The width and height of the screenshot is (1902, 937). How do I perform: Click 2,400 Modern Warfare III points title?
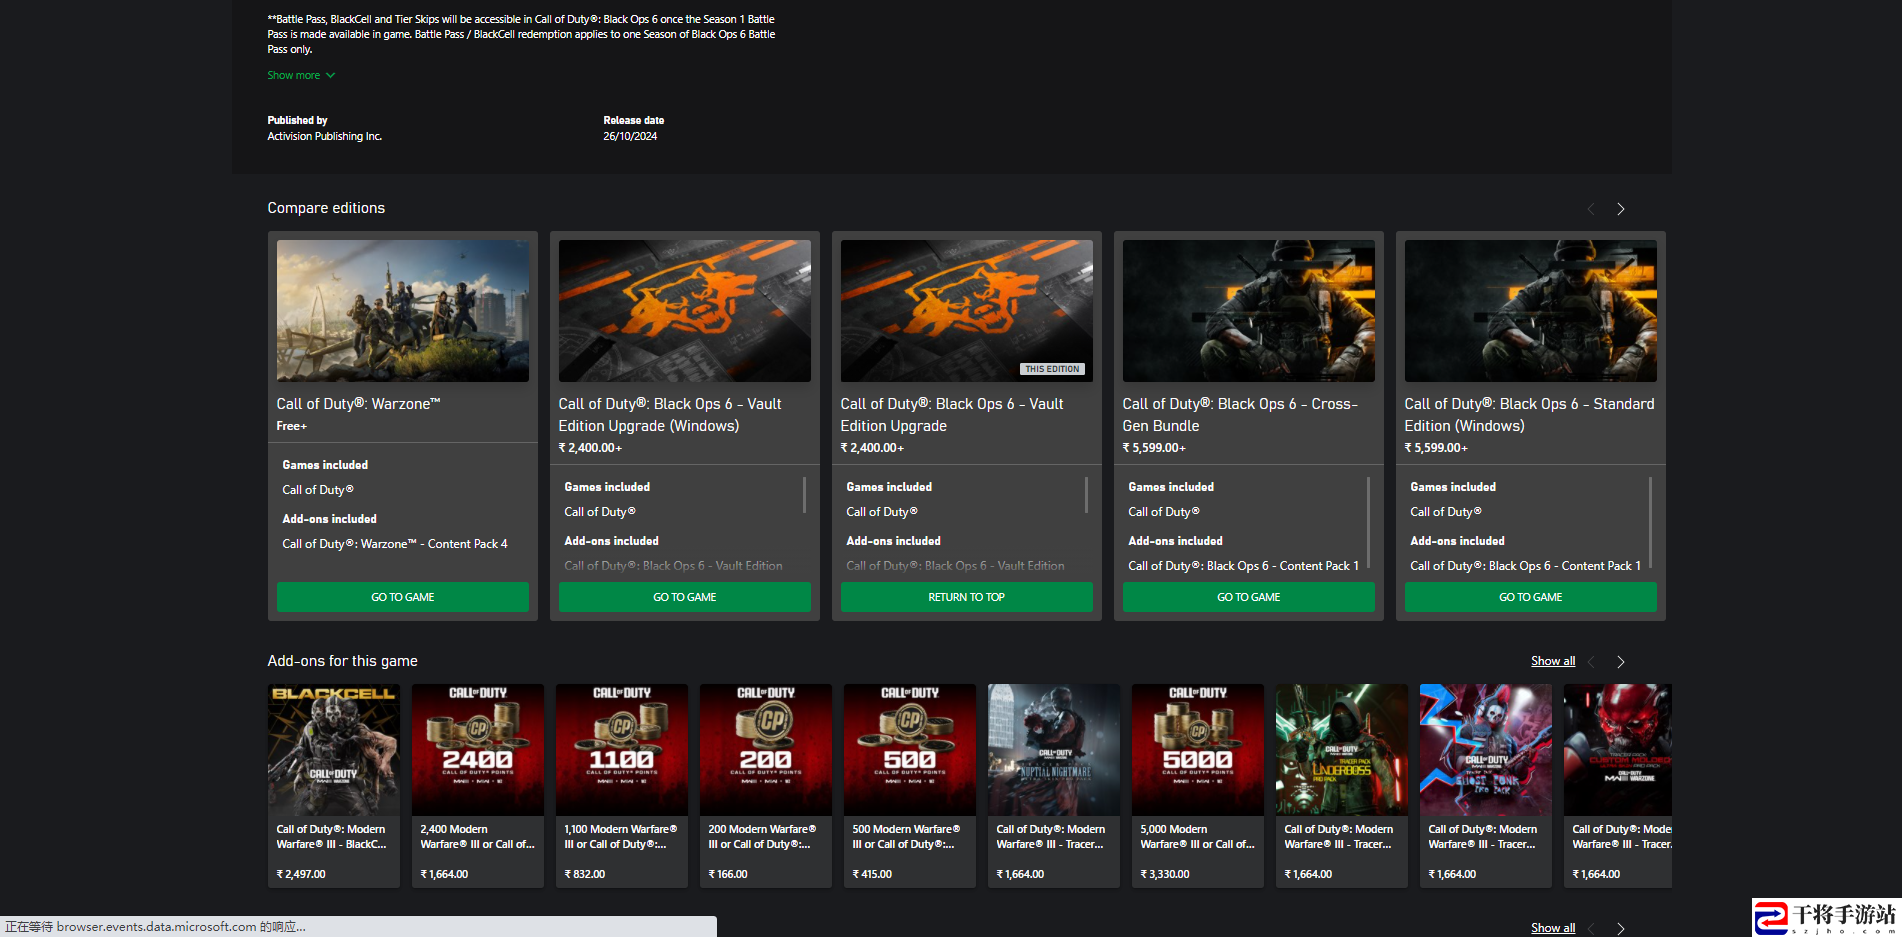pos(477,837)
